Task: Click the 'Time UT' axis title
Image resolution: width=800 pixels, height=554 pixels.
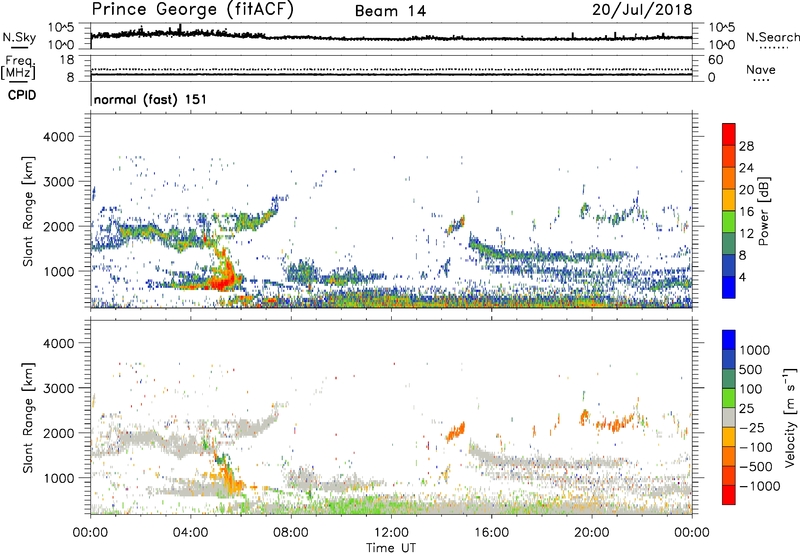Action: (391, 547)
